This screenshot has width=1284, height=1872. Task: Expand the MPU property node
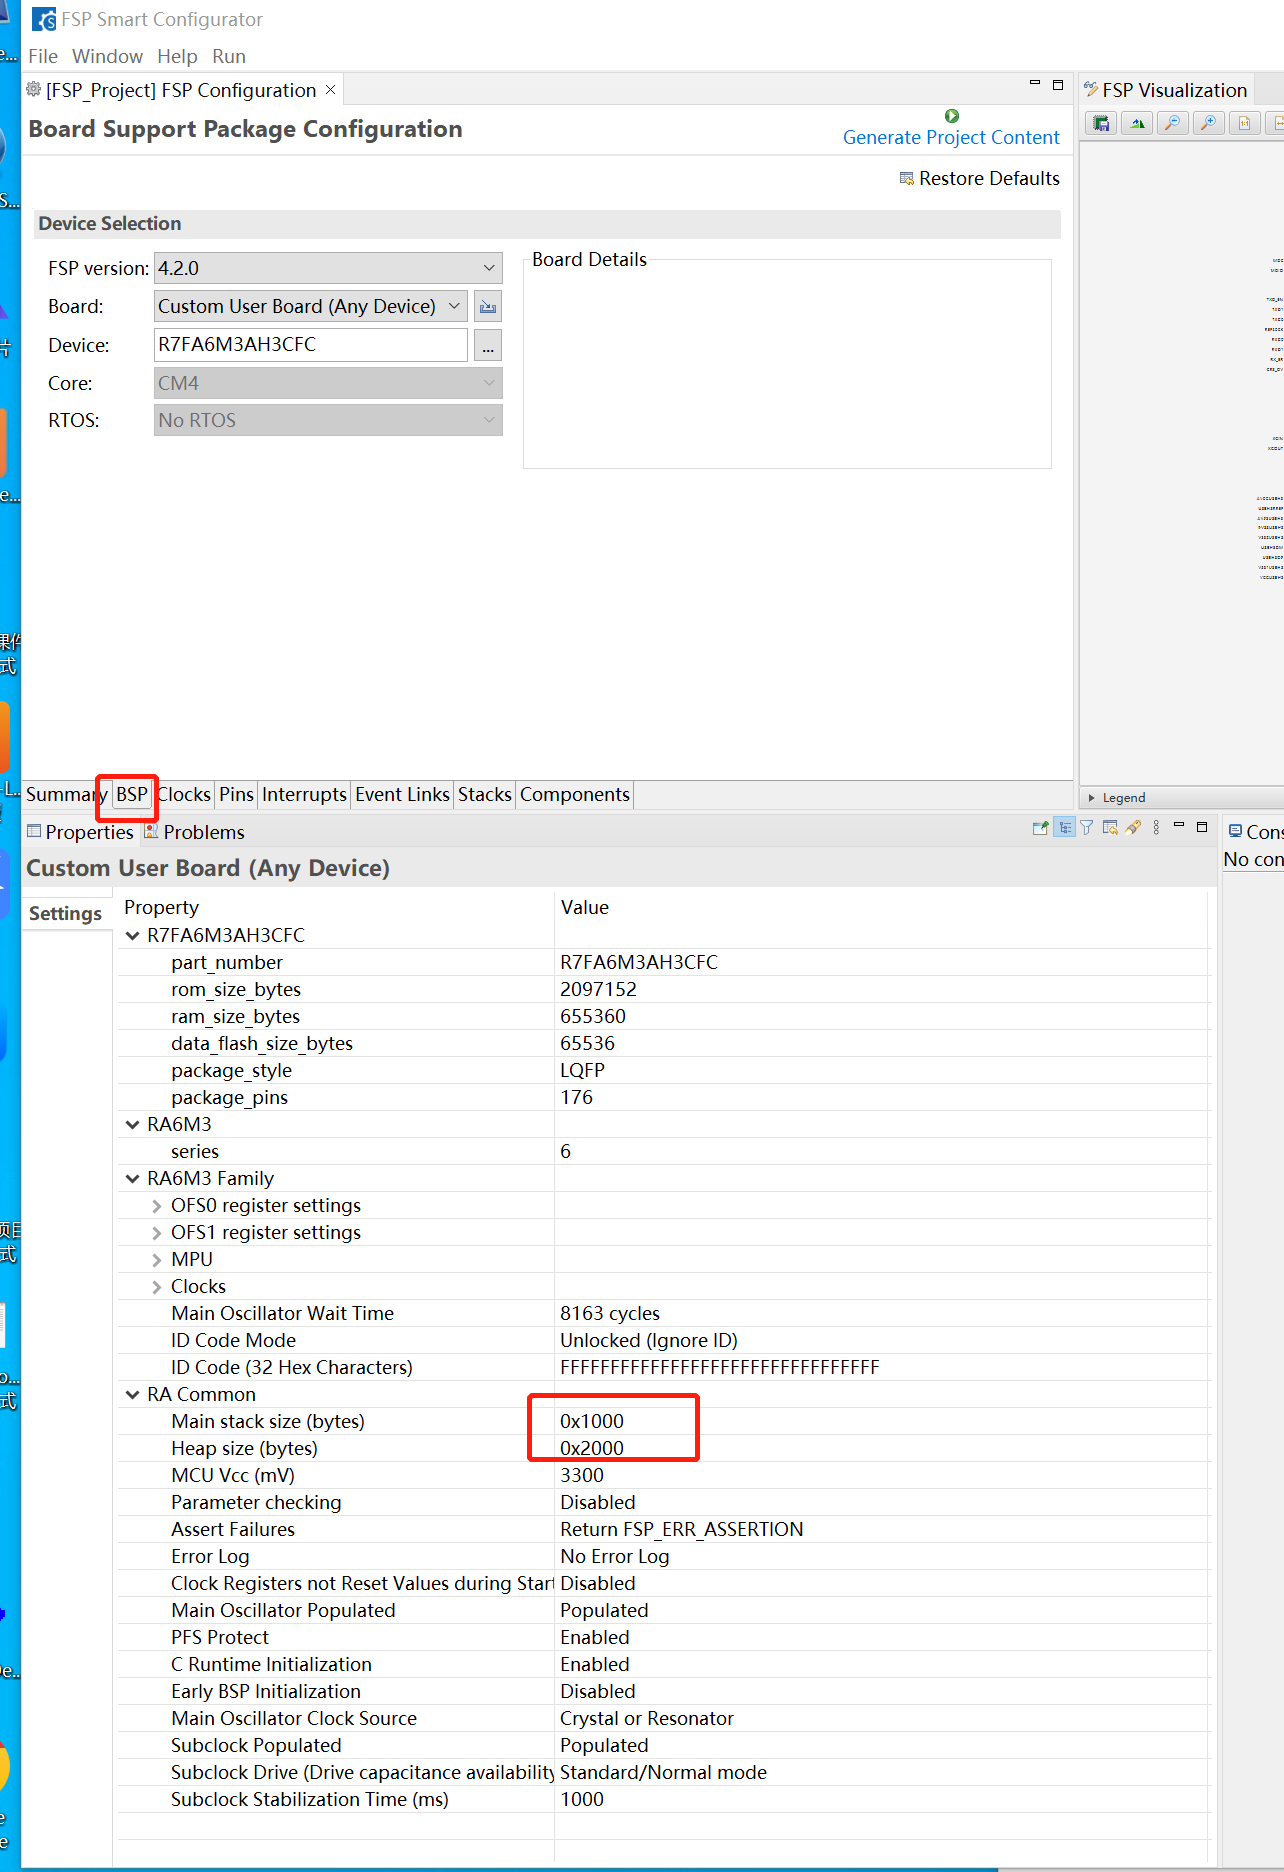[157, 1260]
